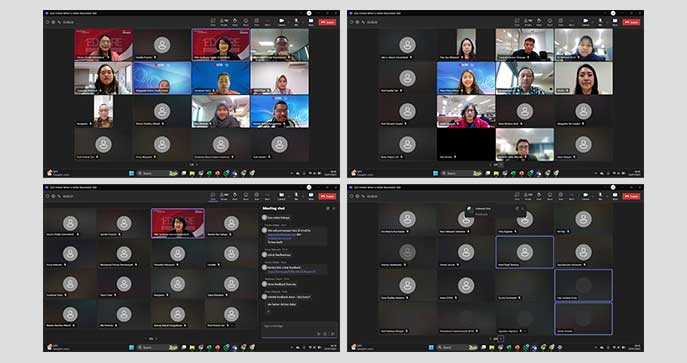
Task: Open the highlighted Chat toolbar button beside Meeting chat
Action: coord(212,196)
